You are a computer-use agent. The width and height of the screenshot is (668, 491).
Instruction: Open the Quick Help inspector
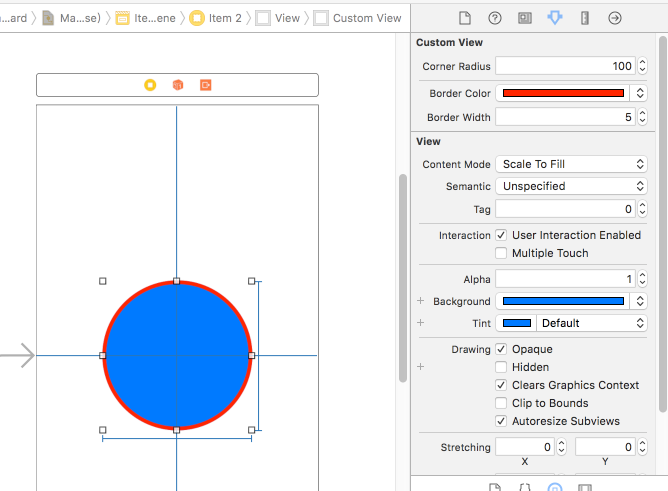pyautogui.click(x=495, y=18)
